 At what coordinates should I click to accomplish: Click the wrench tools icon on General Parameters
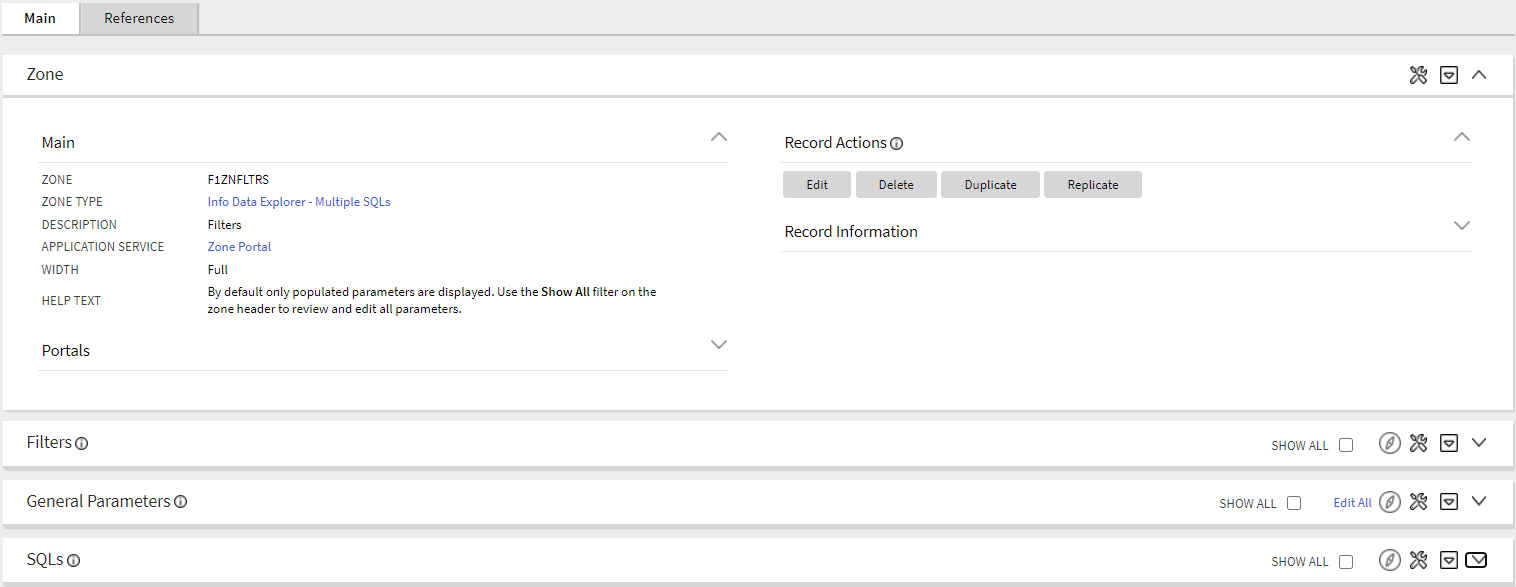[x=1418, y=501]
